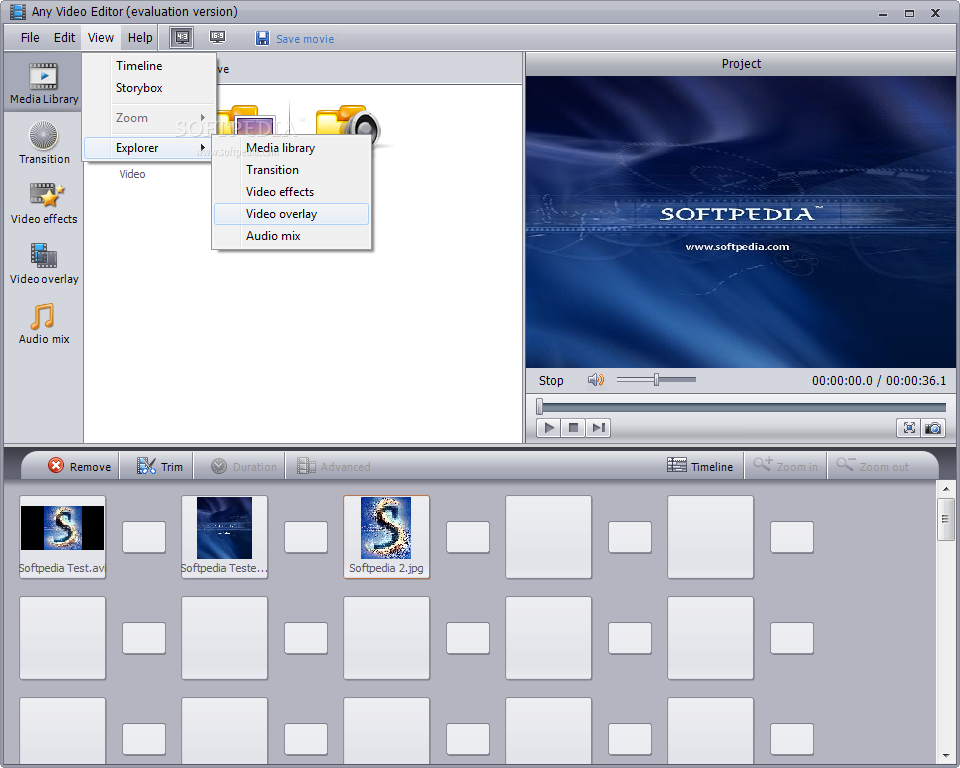Adjust the volume slider handle
960x768 pixels.
tap(656, 380)
